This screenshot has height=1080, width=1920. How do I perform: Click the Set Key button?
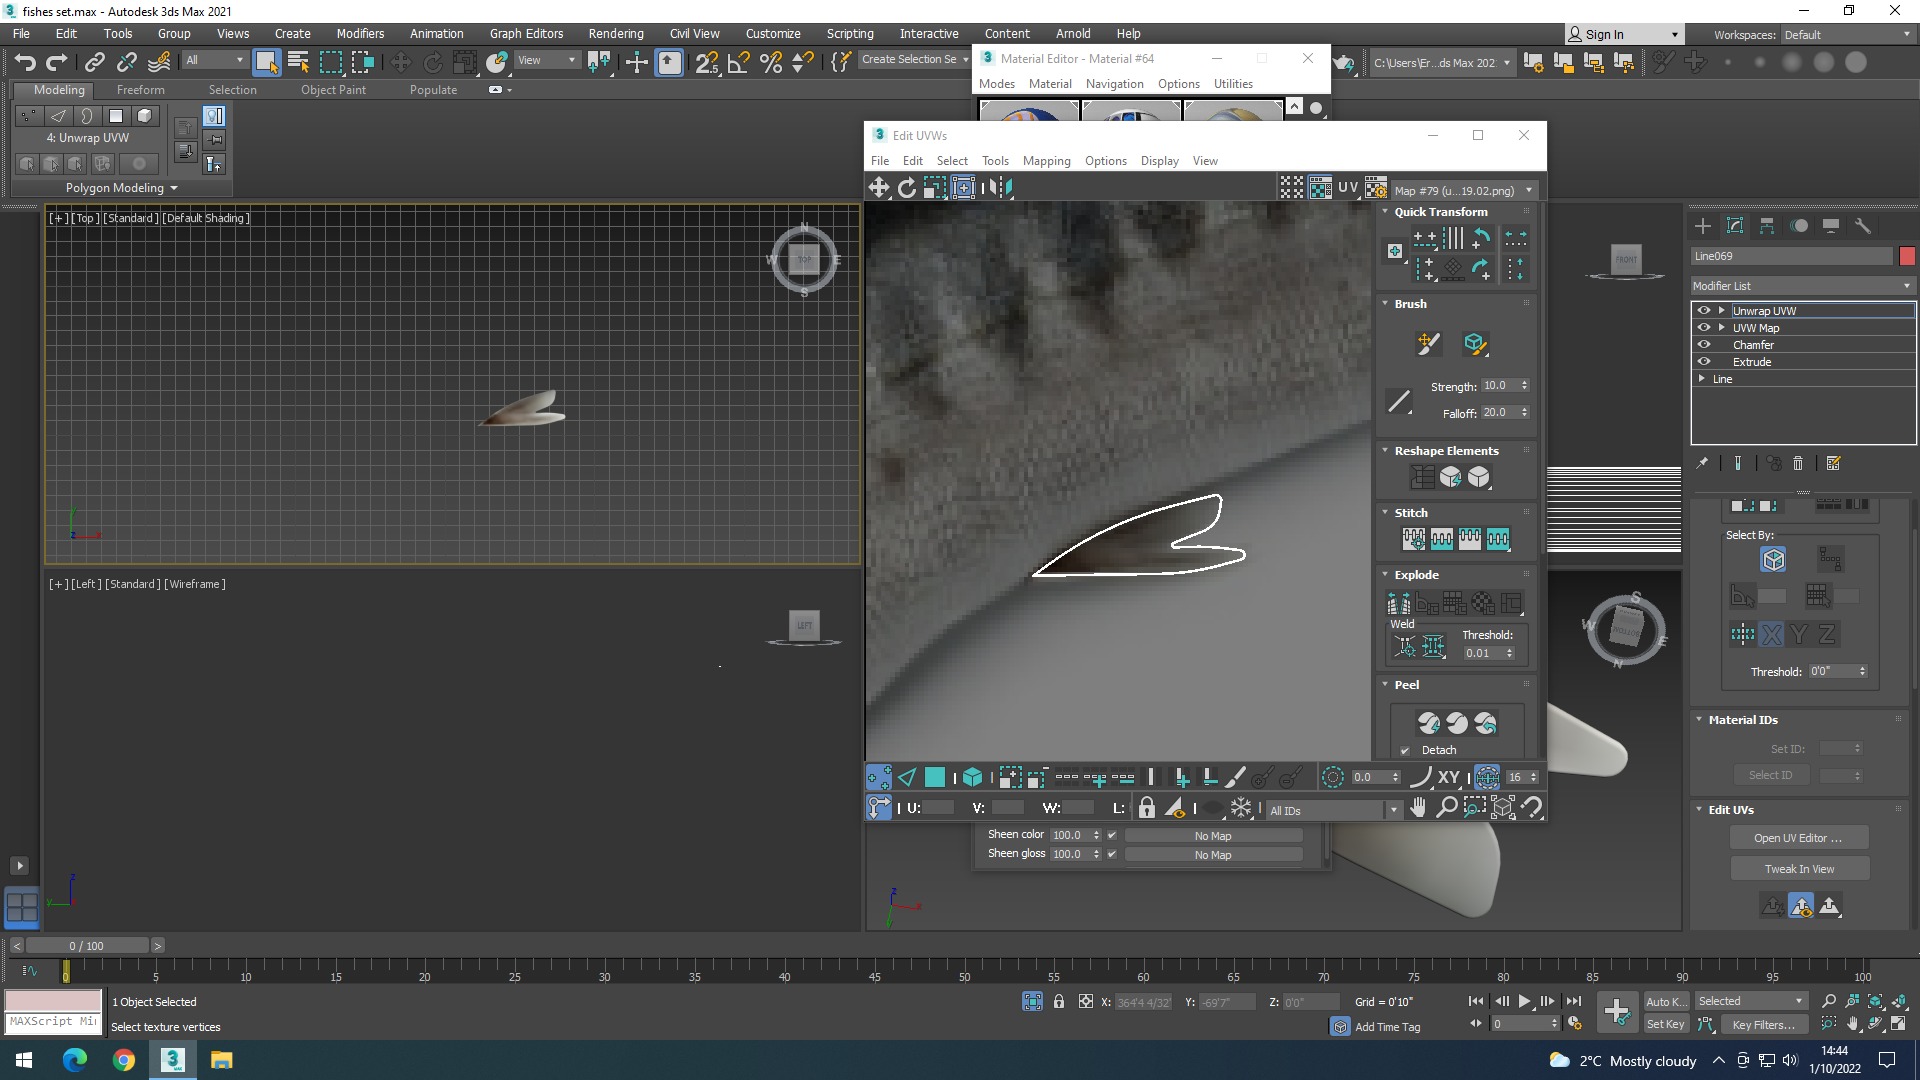(1666, 1024)
